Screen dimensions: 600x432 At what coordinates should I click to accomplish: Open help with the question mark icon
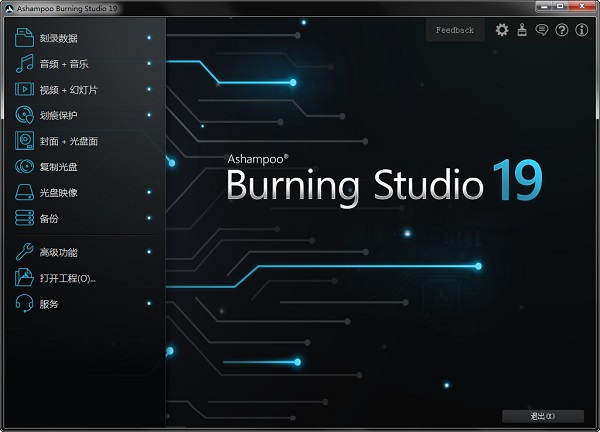coord(562,30)
